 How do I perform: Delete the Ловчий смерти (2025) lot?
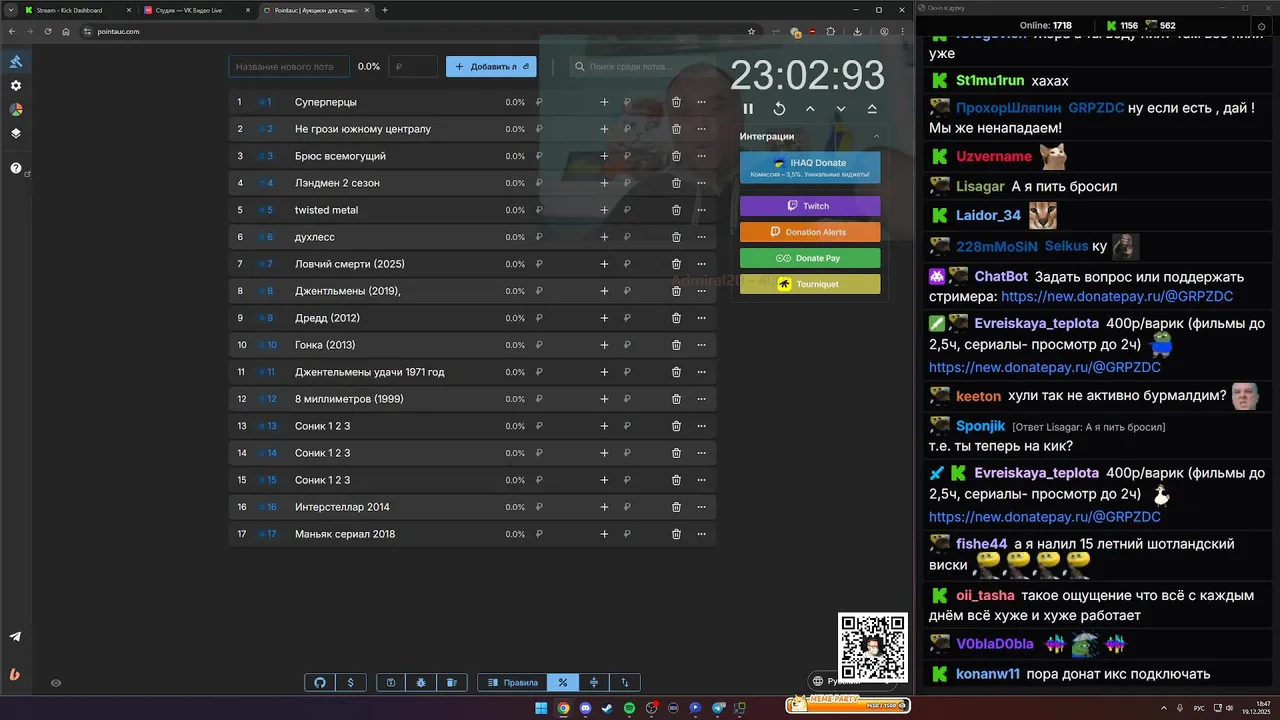tap(676, 264)
